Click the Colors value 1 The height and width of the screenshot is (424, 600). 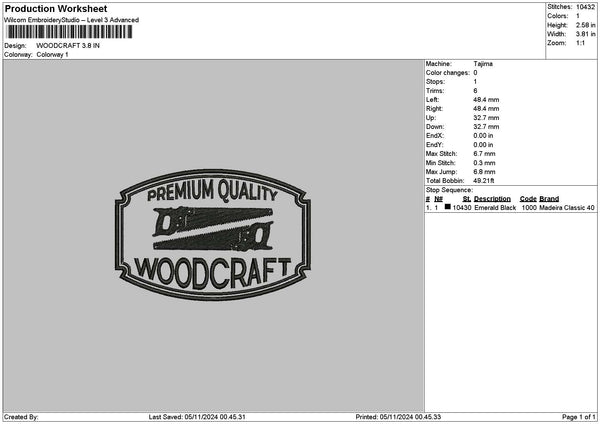[578, 16]
